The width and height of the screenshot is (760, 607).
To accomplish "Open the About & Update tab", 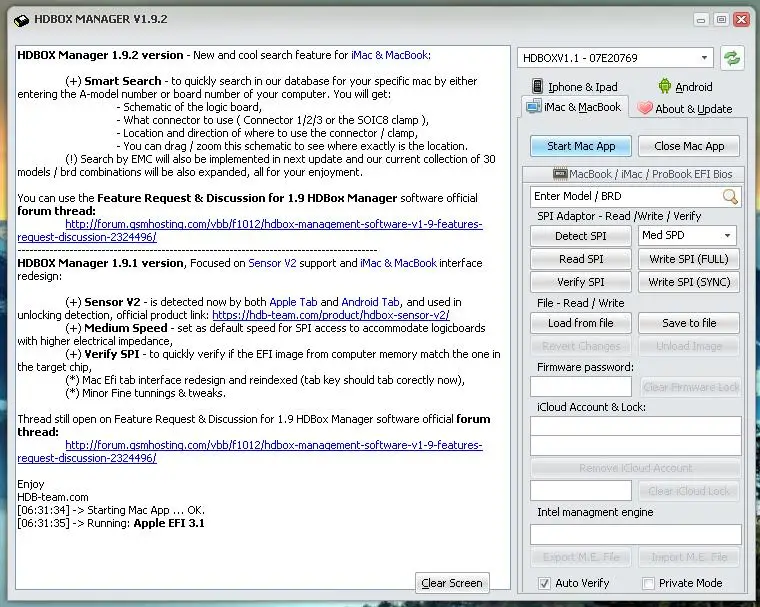I will click(684, 109).
